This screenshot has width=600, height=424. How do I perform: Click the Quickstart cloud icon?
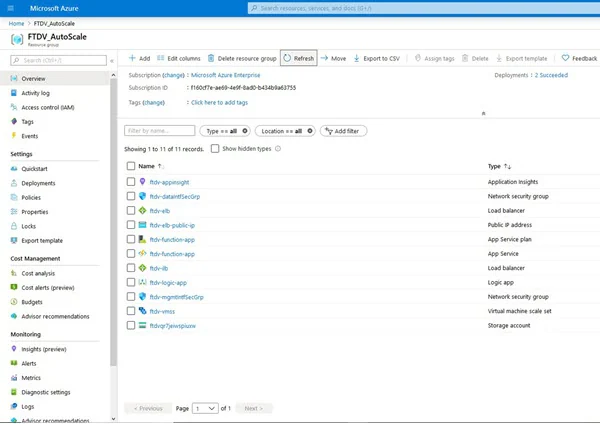click(x=14, y=169)
